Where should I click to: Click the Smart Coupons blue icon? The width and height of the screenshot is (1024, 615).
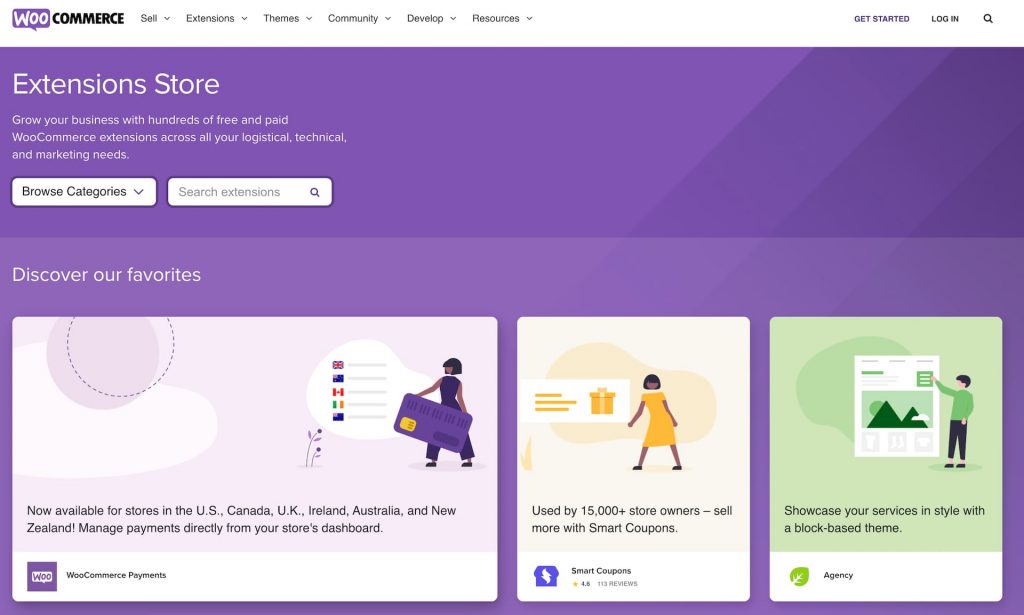click(x=546, y=576)
